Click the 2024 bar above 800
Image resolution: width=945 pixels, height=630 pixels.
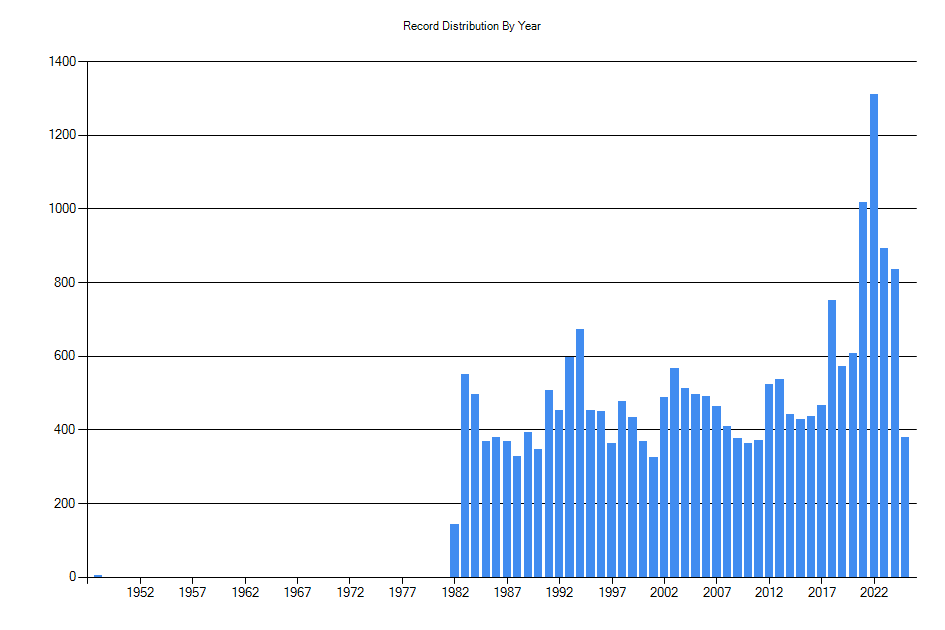pos(894,423)
